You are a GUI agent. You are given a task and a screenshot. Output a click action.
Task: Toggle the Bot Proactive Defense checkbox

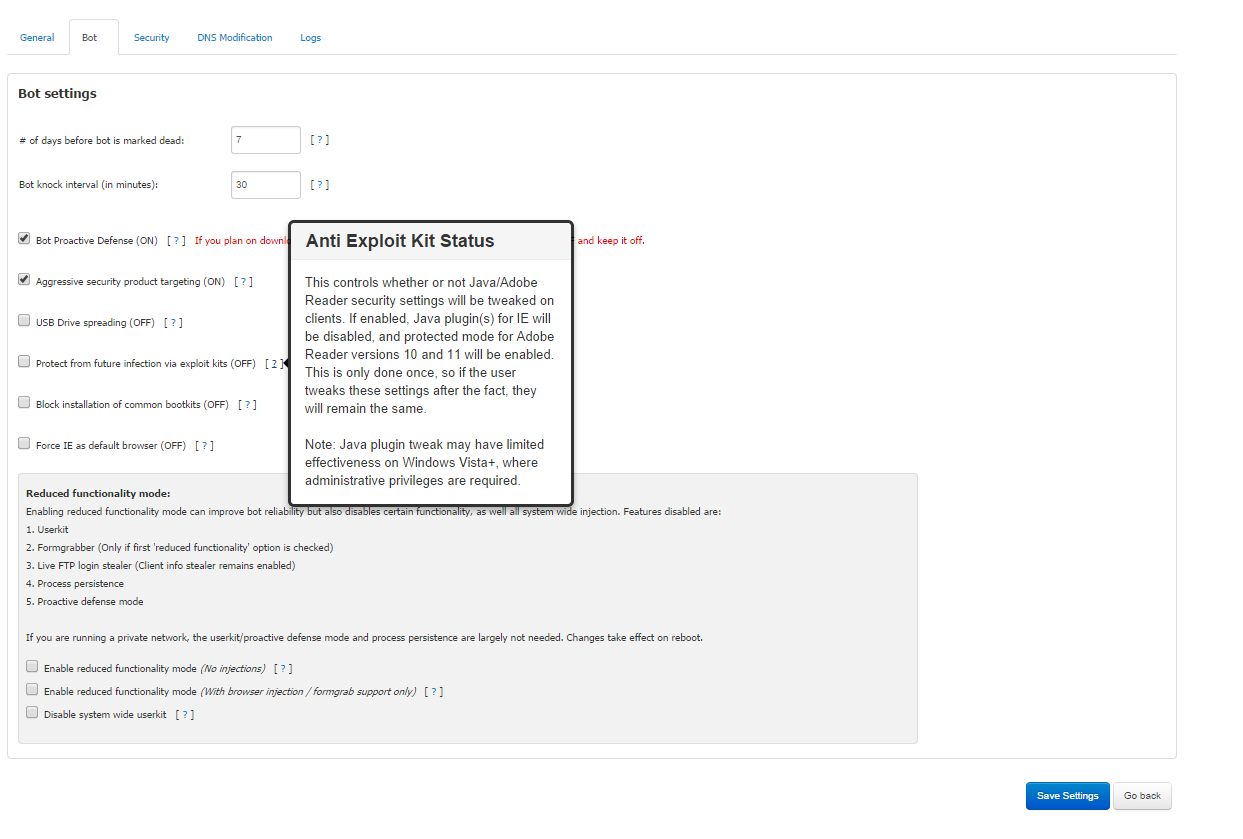point(24,239)
